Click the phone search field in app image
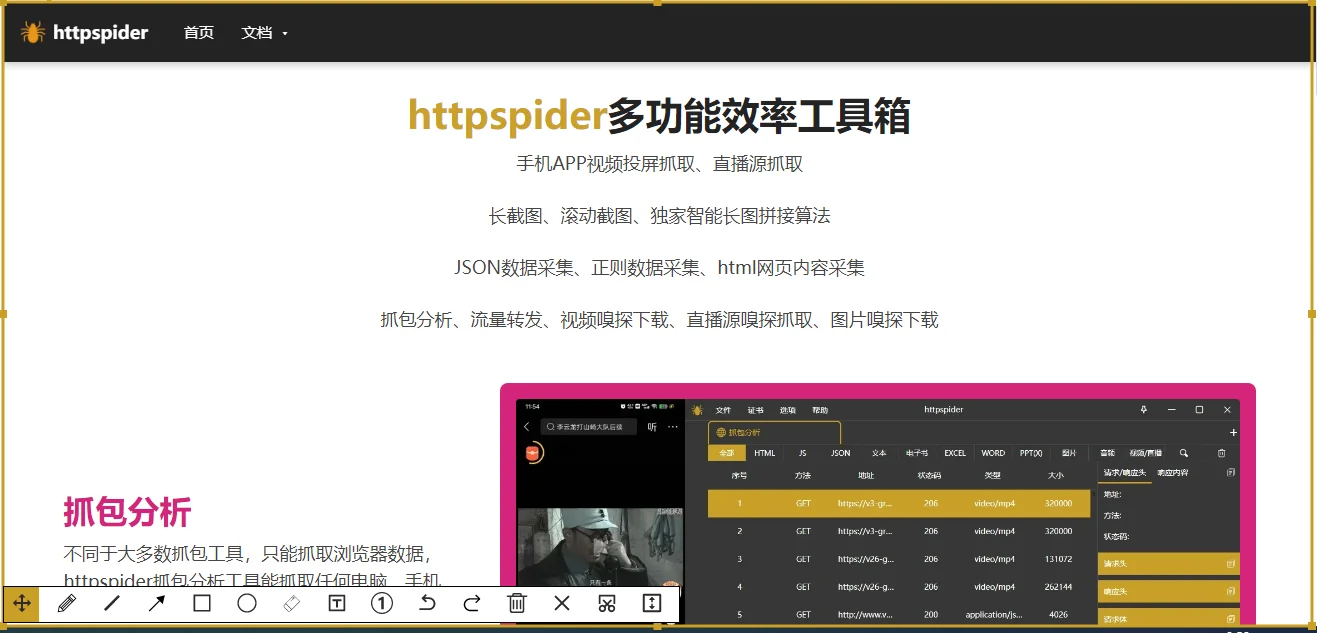 point(588,427)
